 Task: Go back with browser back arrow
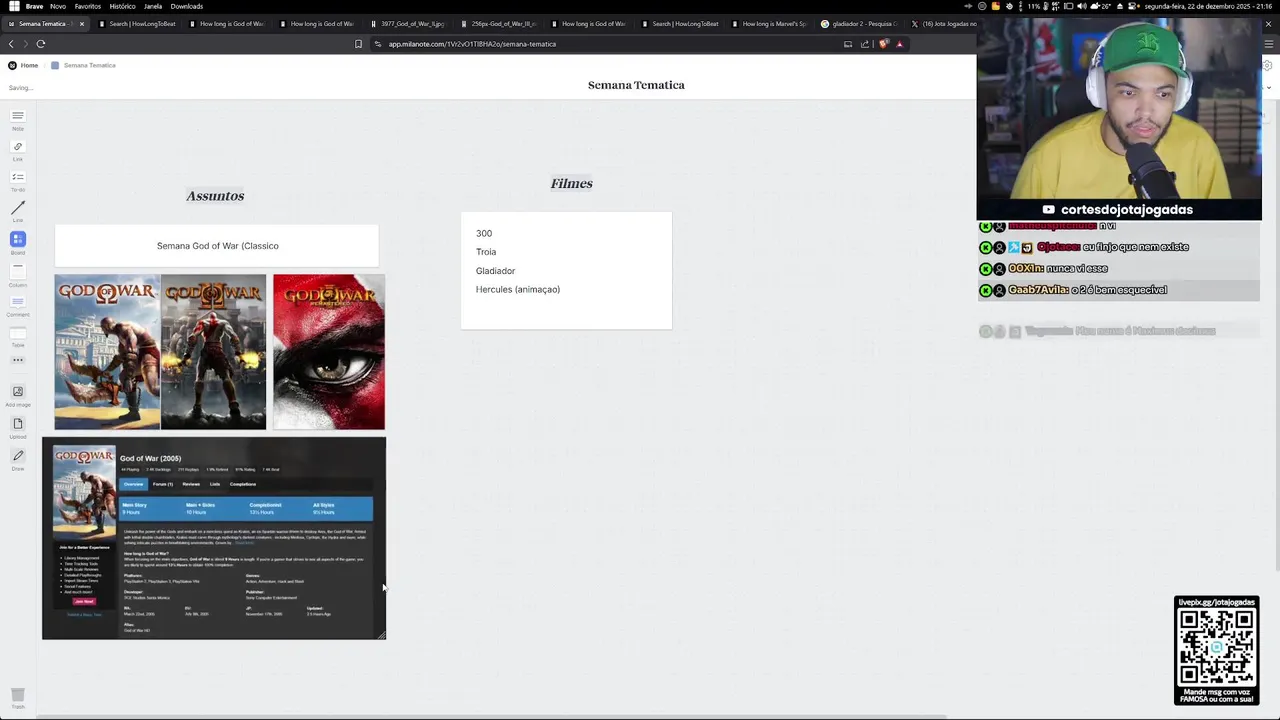click(x=11, y=44)
